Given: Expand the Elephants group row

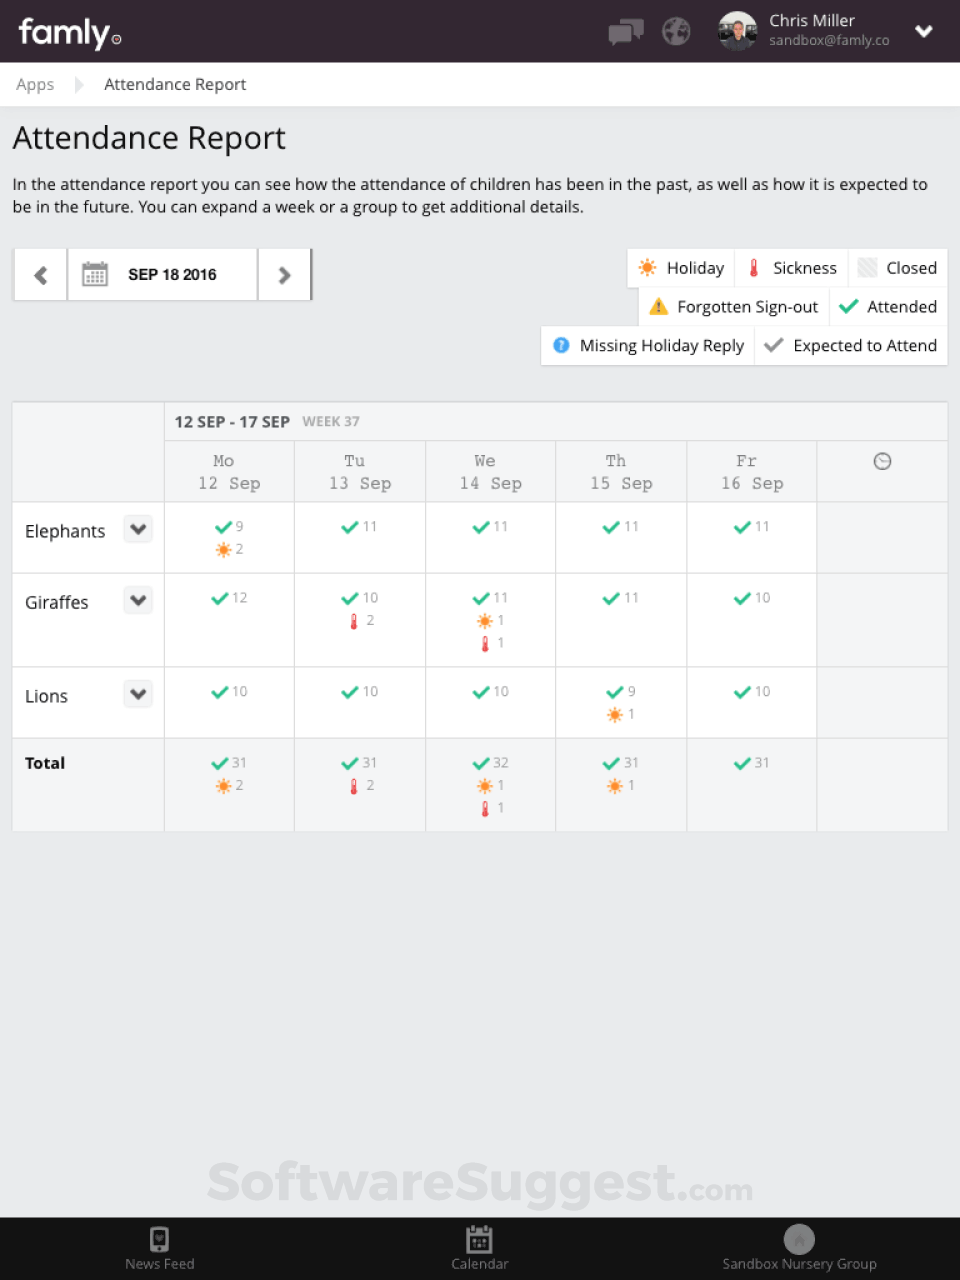Looking at the screenshot, I should [138, 529].
